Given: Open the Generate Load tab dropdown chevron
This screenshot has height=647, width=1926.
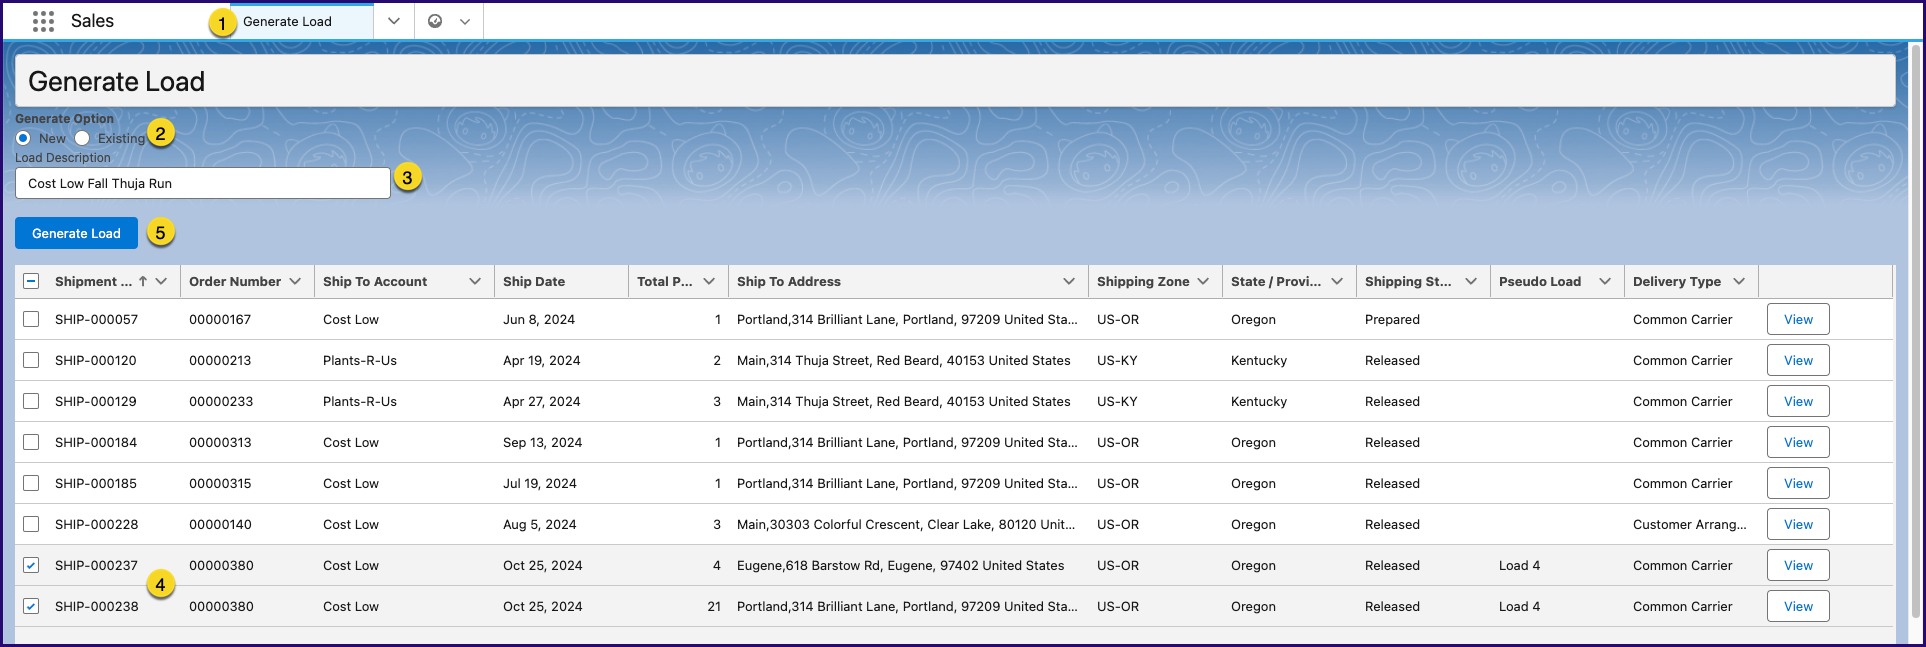Looking at the screenshot, I should [394, 21].
